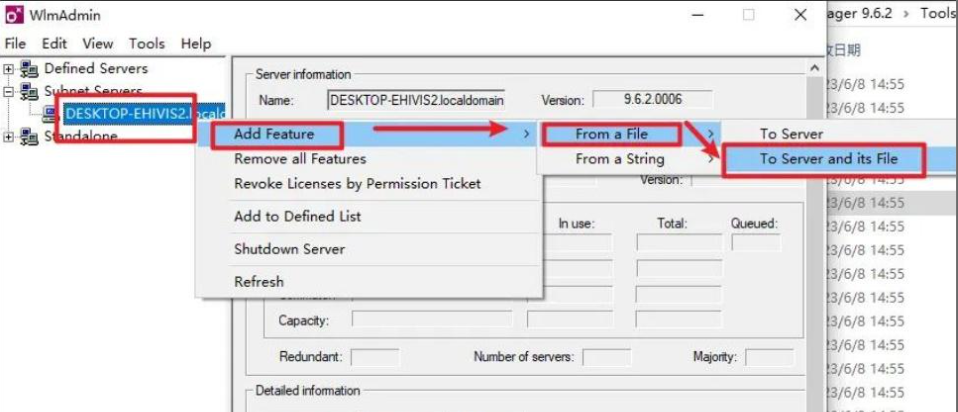This screenshot has height=412, width=958.
Task: Open the Edit menu
Action: (x=54, y=44)
